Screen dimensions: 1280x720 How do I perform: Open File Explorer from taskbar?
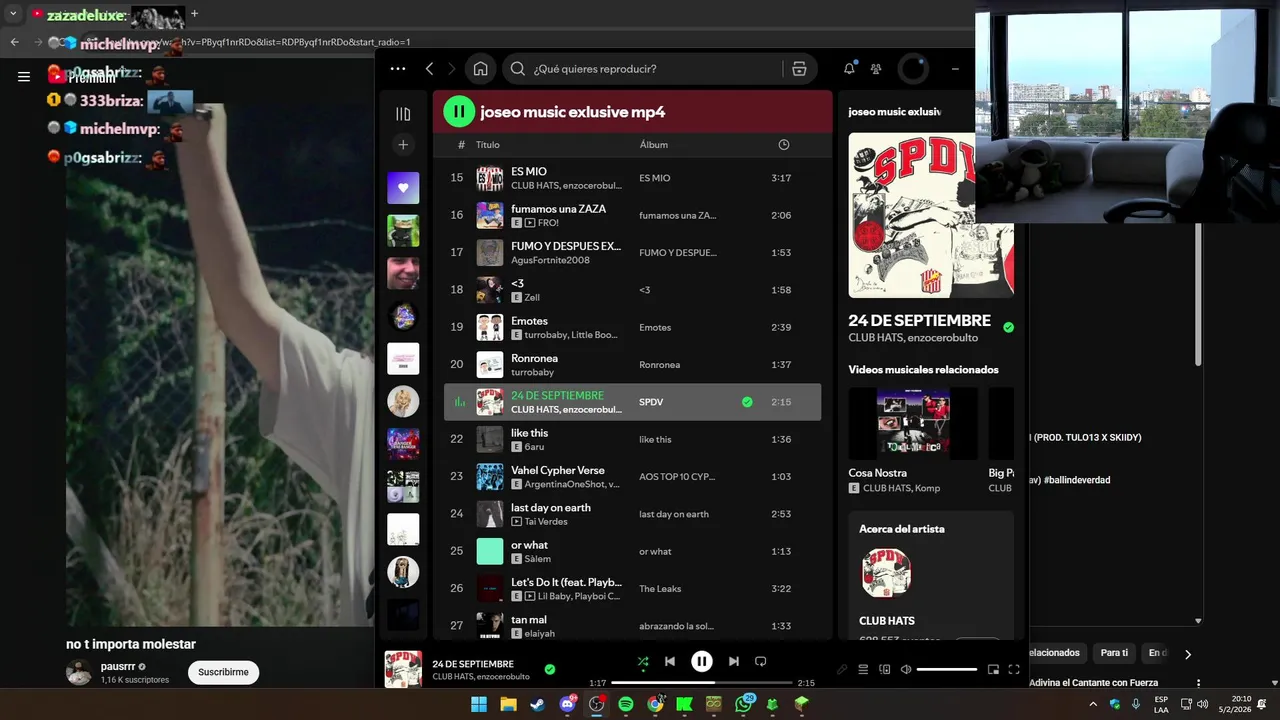coord(508,704)
